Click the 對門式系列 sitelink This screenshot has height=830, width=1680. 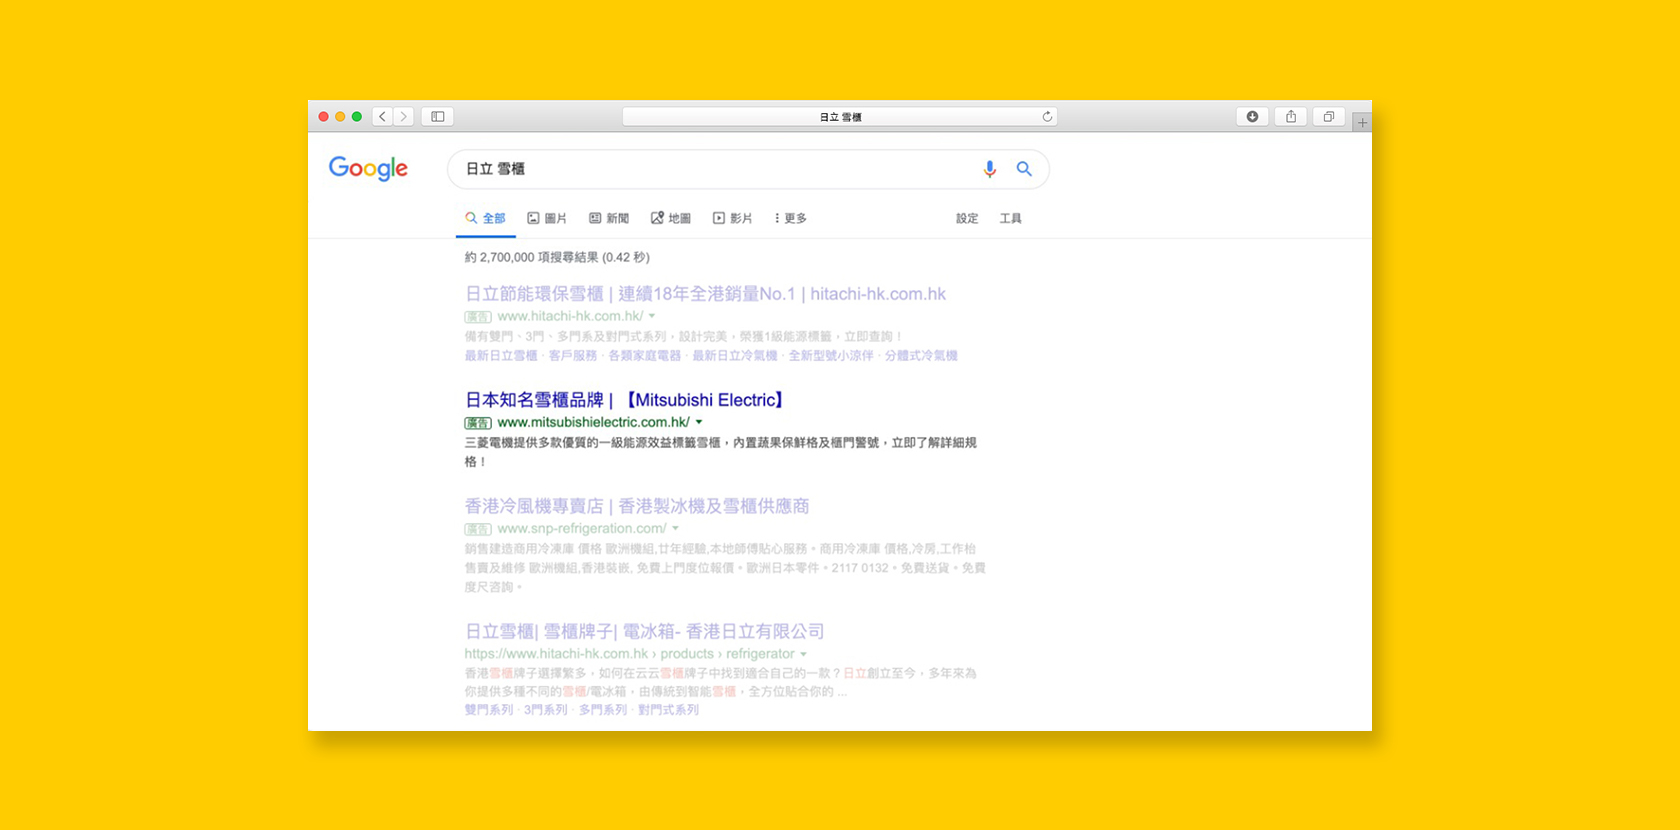click(669, 710)
